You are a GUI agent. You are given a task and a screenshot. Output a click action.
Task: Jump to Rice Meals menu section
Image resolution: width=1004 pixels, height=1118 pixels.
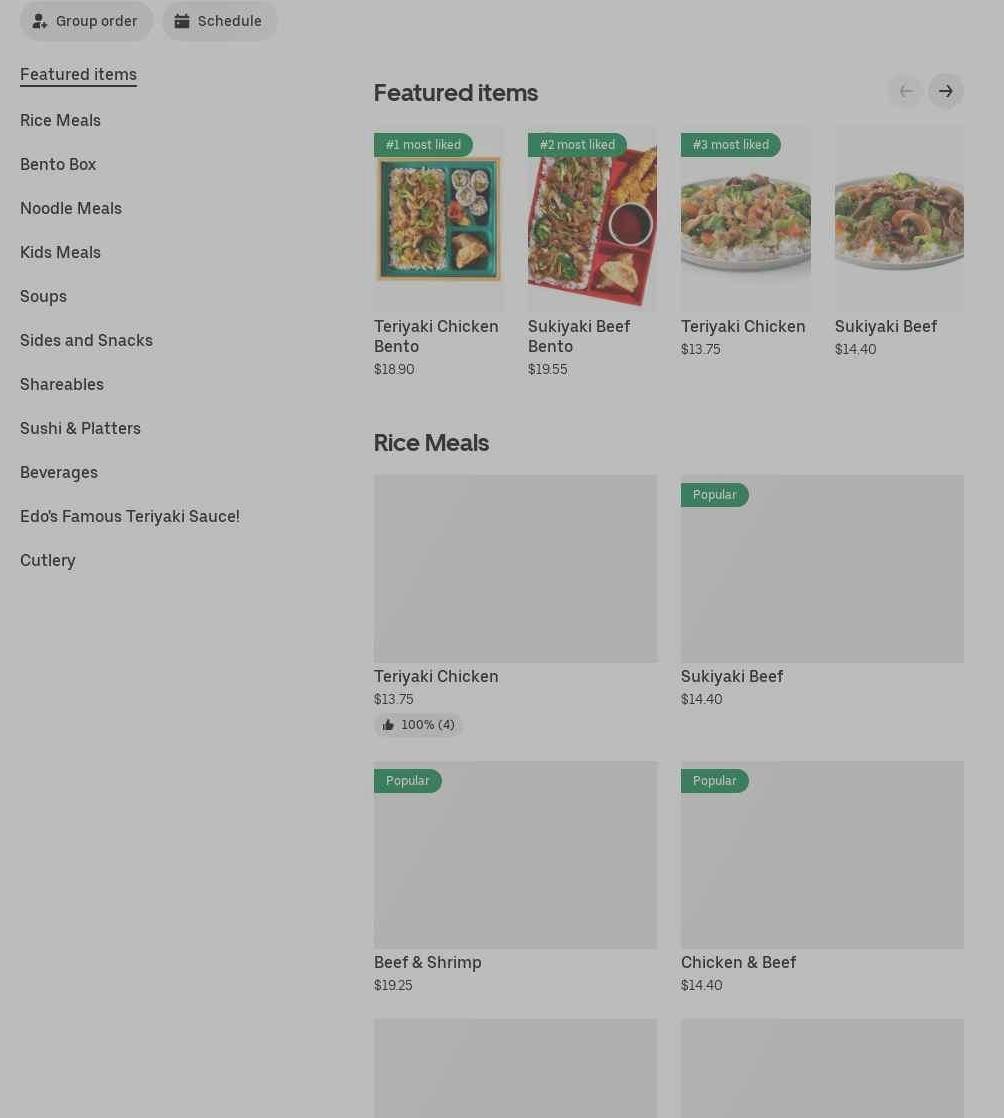pos(60,120)
